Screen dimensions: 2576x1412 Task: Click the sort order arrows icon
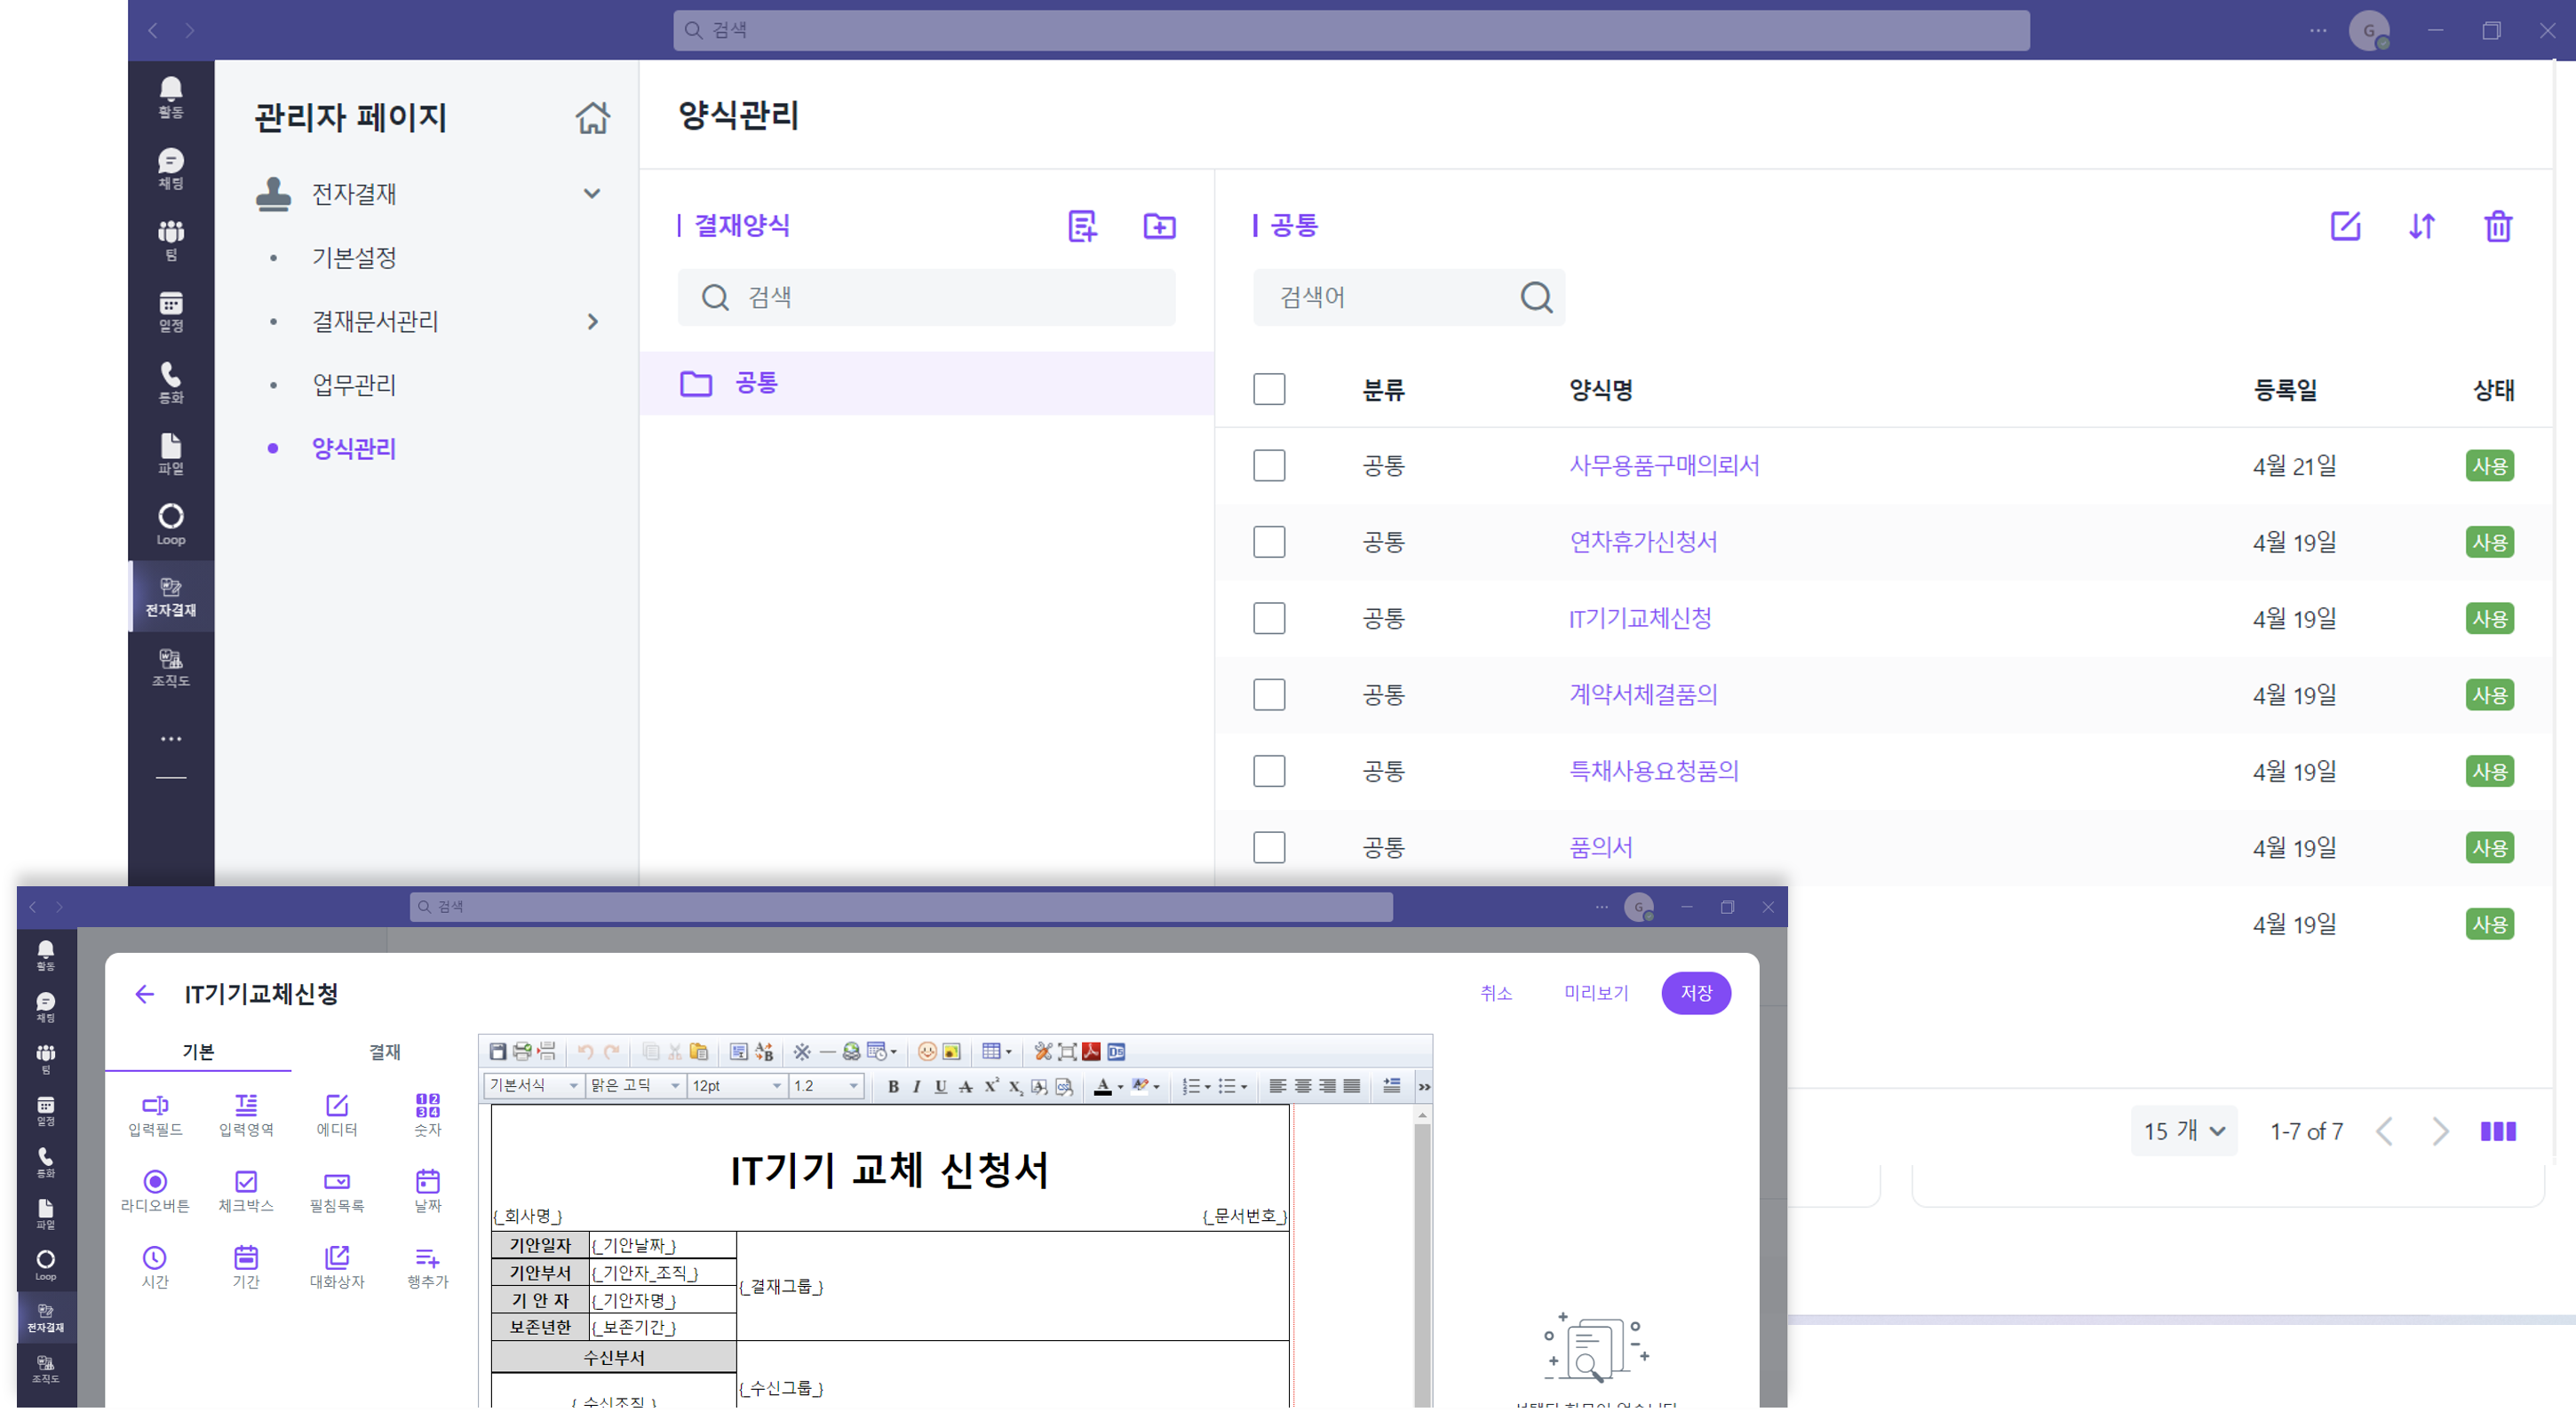[2421, 226]
